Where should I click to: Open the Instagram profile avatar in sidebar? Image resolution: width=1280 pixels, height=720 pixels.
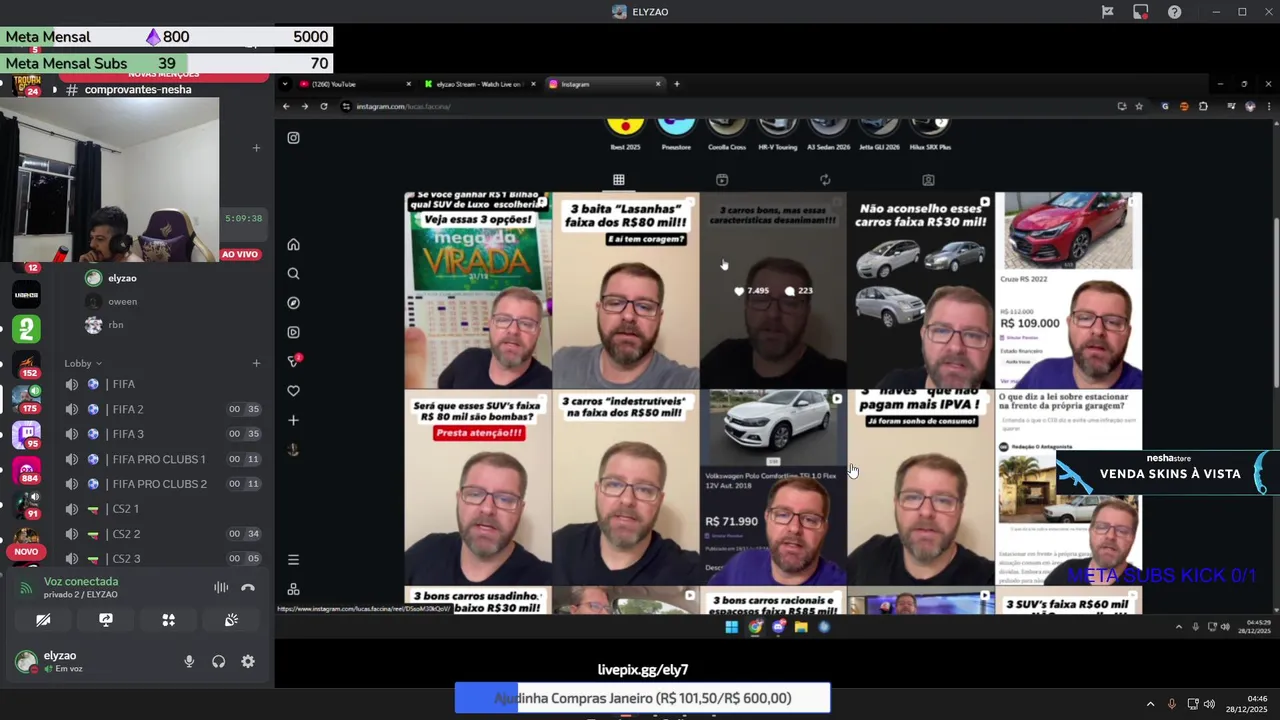[293, 450]
